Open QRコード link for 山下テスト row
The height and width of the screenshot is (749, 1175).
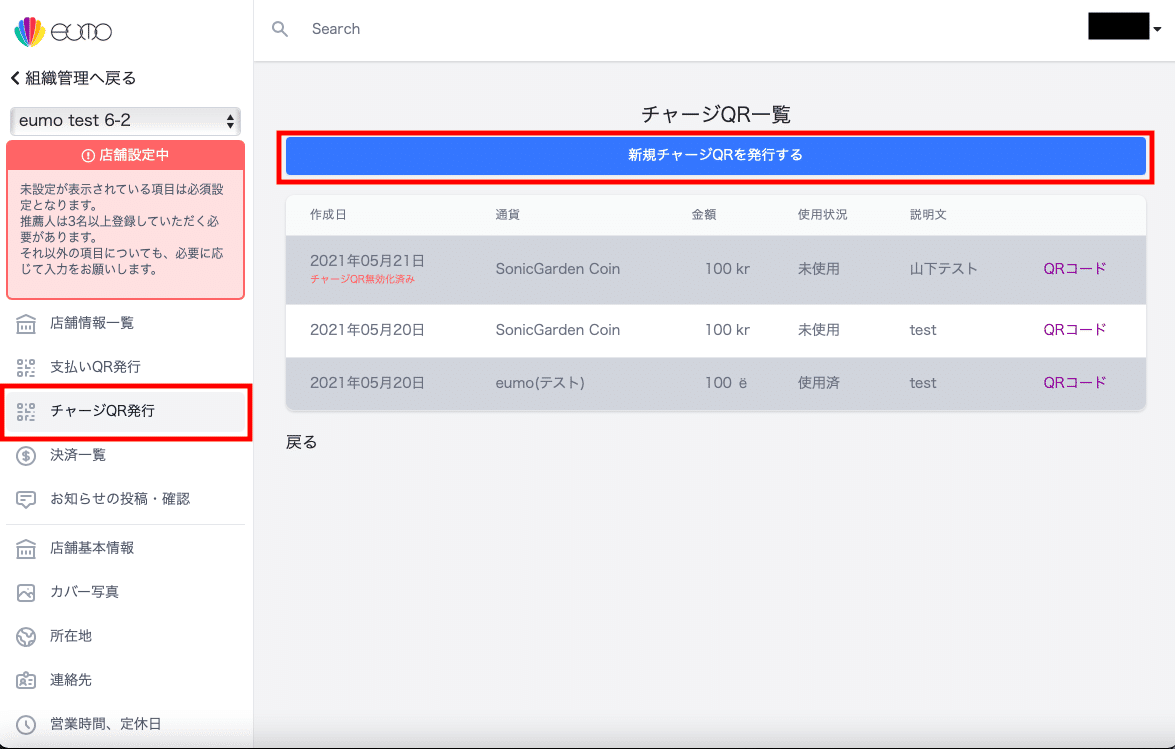click(x=1075, y=269)
